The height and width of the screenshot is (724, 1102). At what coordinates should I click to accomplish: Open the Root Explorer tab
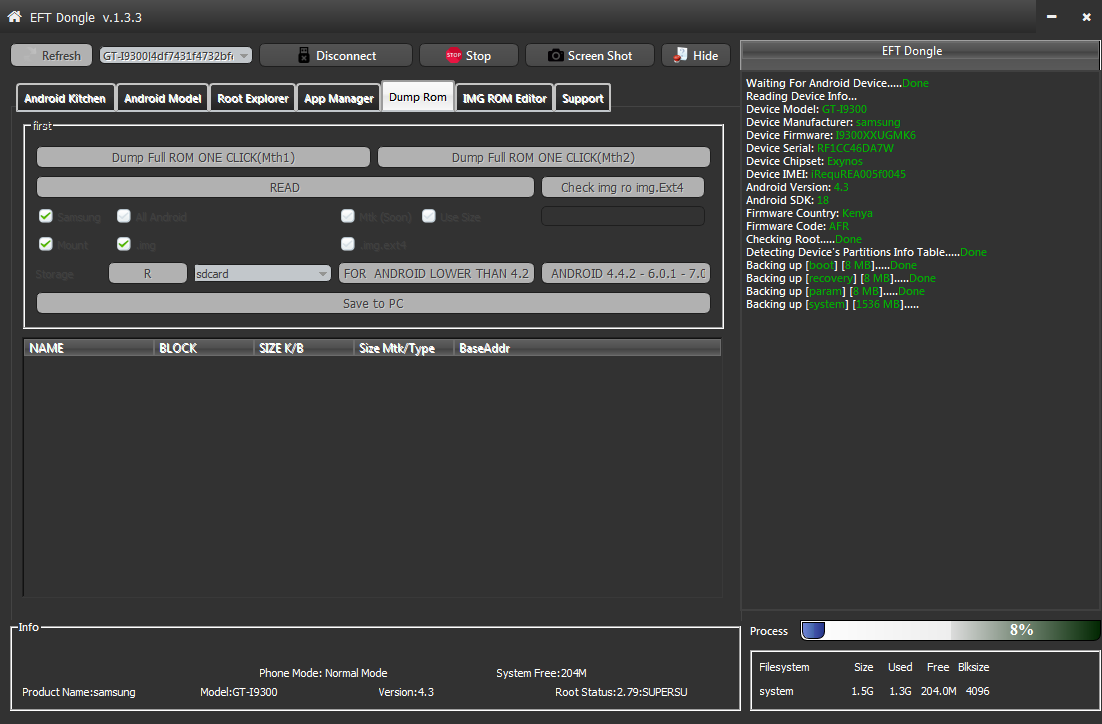coord(252,98)
